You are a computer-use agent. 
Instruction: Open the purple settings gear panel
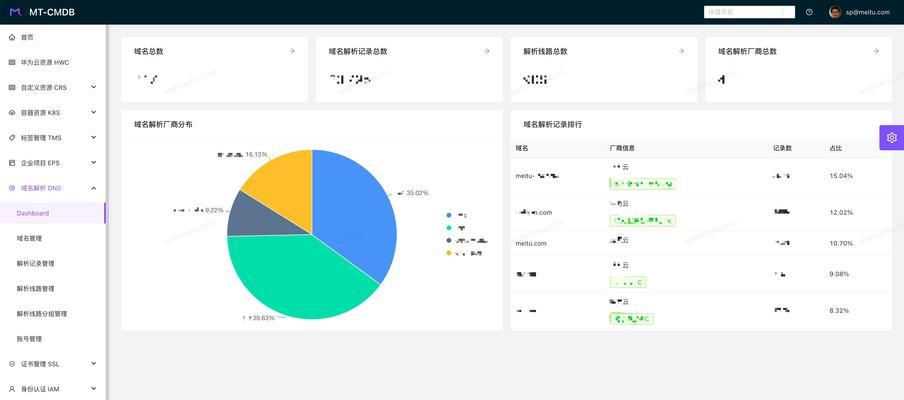891,138
